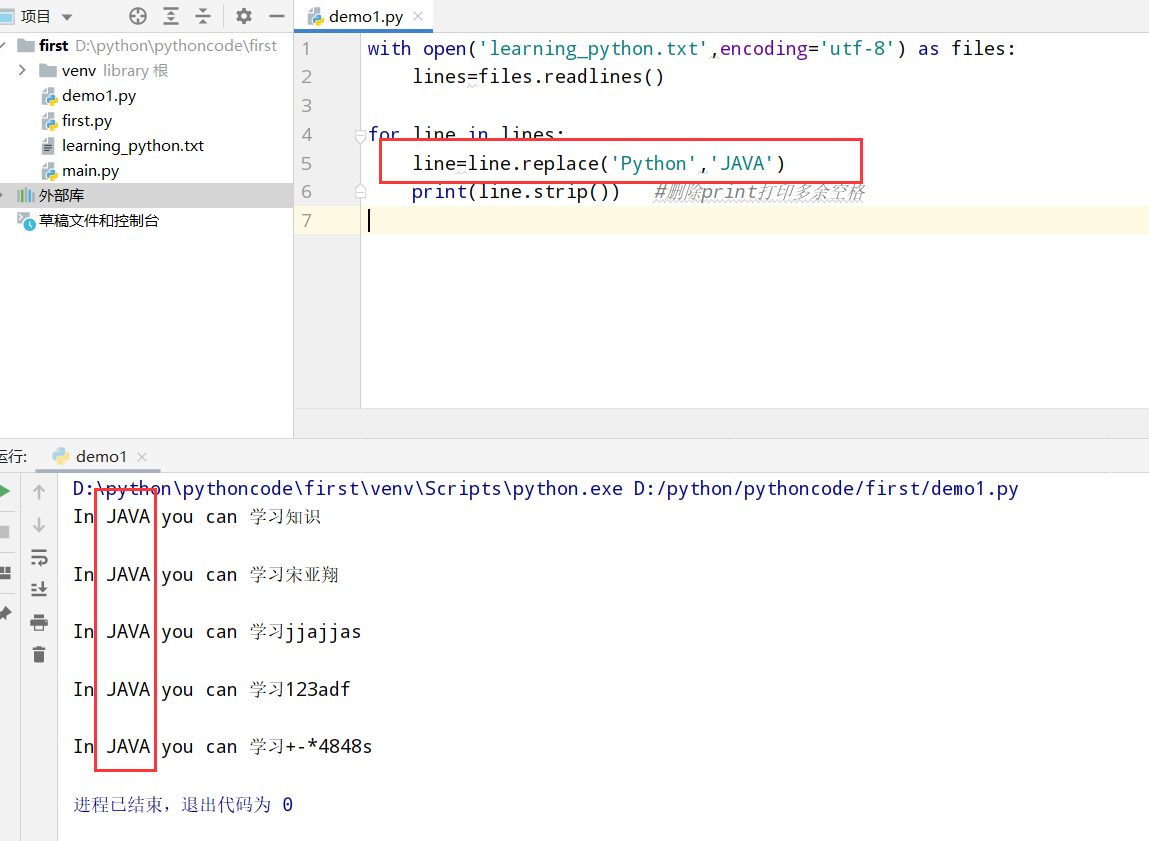The width and height of the screenshot is (1149, 841).
Task: Collapse the first project root folder
Action: [x=4, y=45]
